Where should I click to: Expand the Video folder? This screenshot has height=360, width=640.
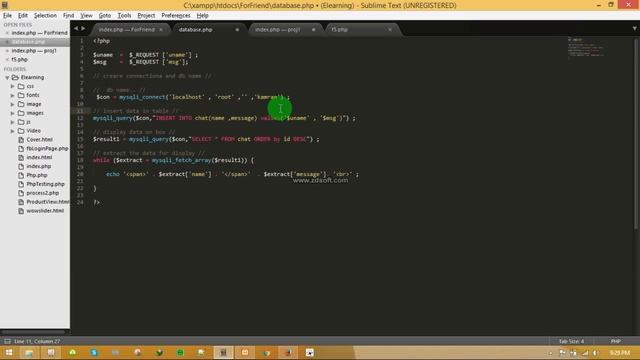point(13,131)
